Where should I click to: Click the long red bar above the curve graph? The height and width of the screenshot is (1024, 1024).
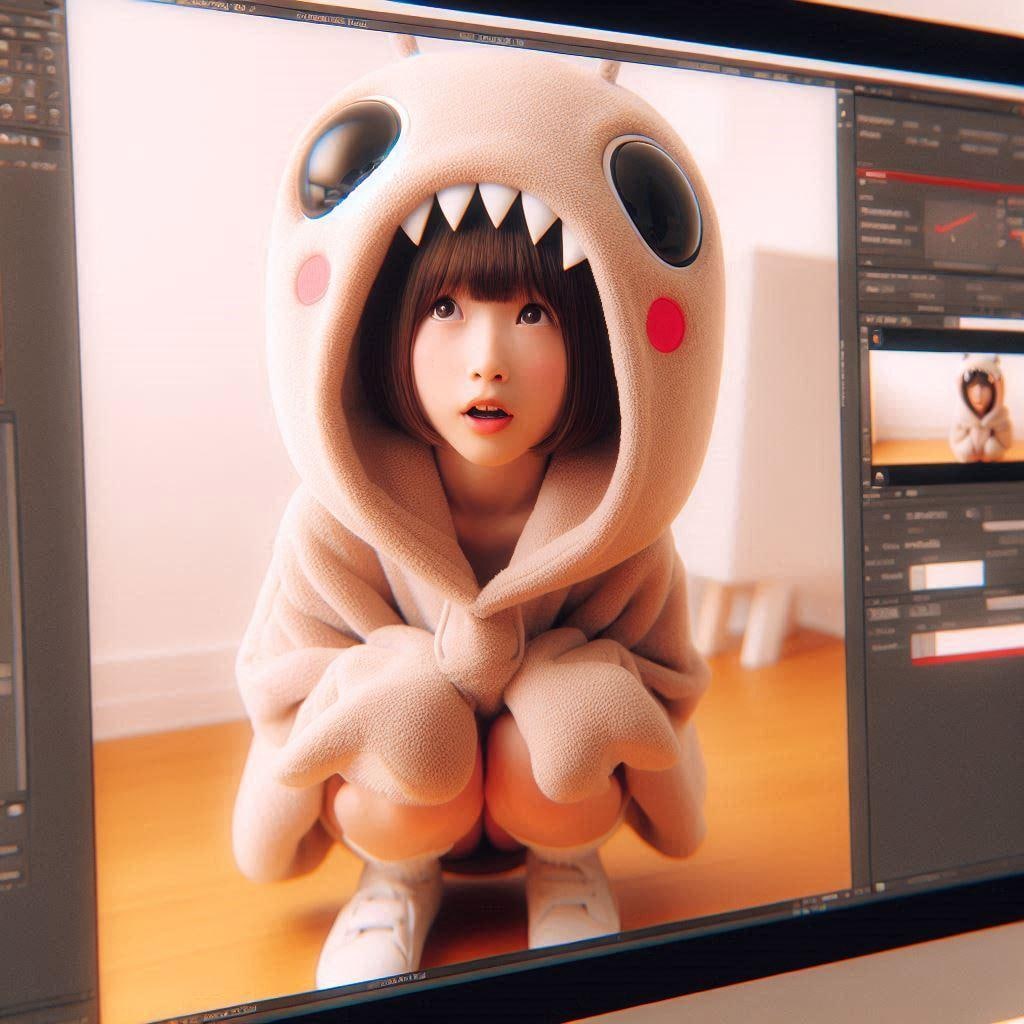pos(940,180)
